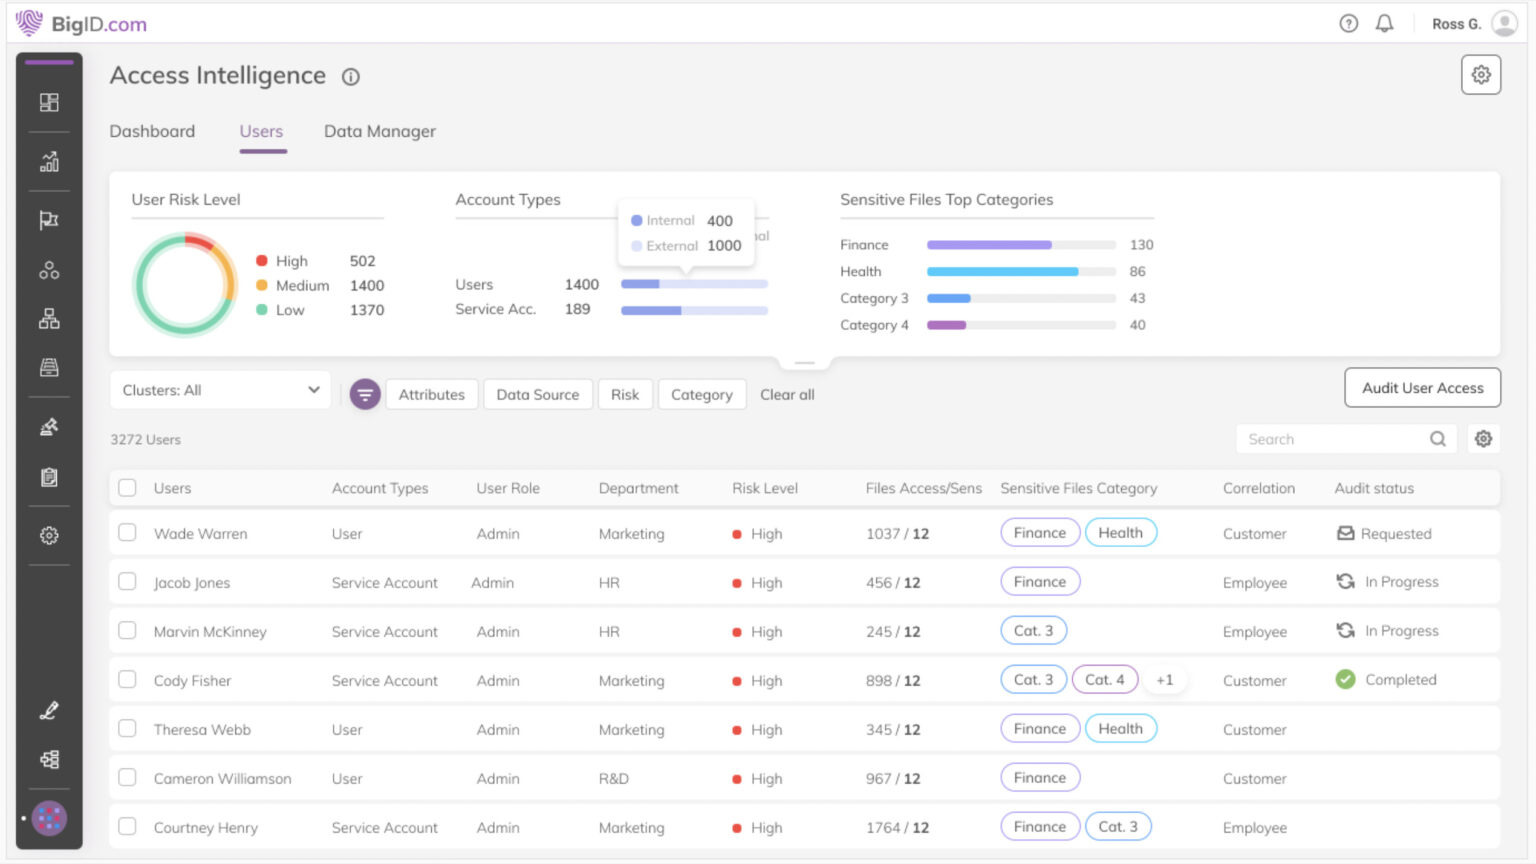Click the Finance category progress bar

[988, 245]
